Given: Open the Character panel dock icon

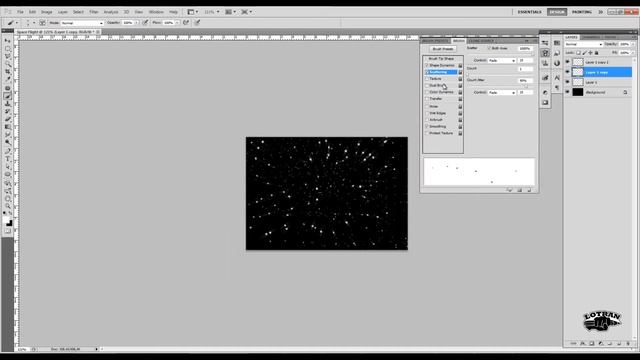Looking at the screenshot, I should [557, 78].
